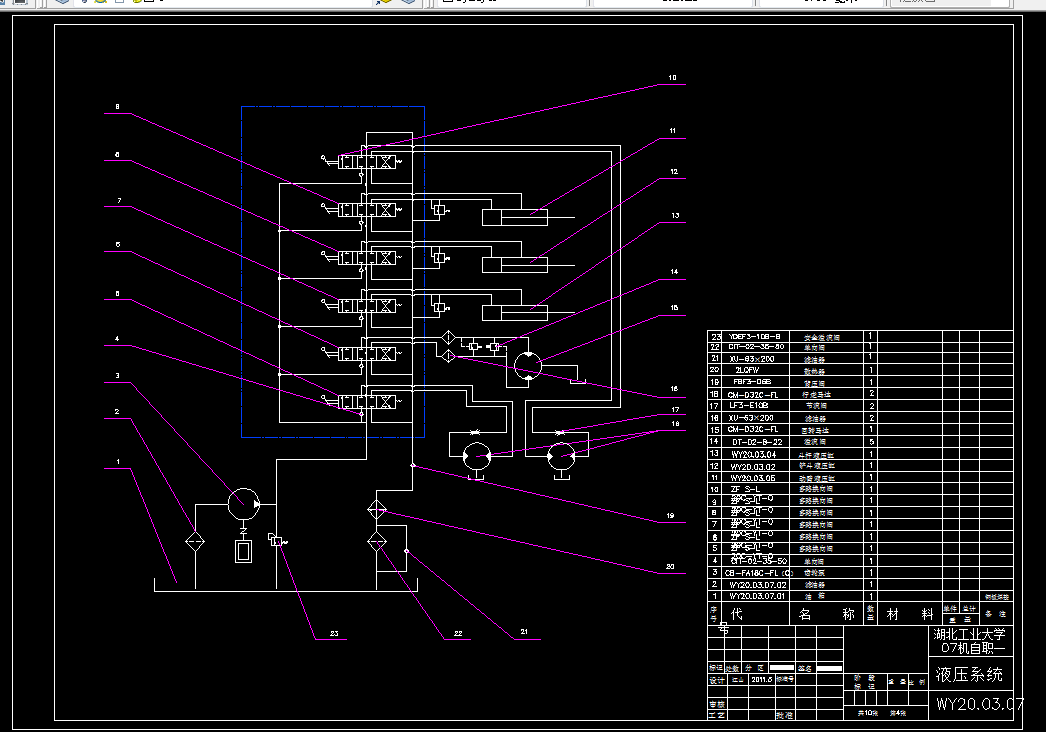Viewport: 1046px width, 732px height.
Task: Click the '设计' label in title block
Action: tap(716, 680)
